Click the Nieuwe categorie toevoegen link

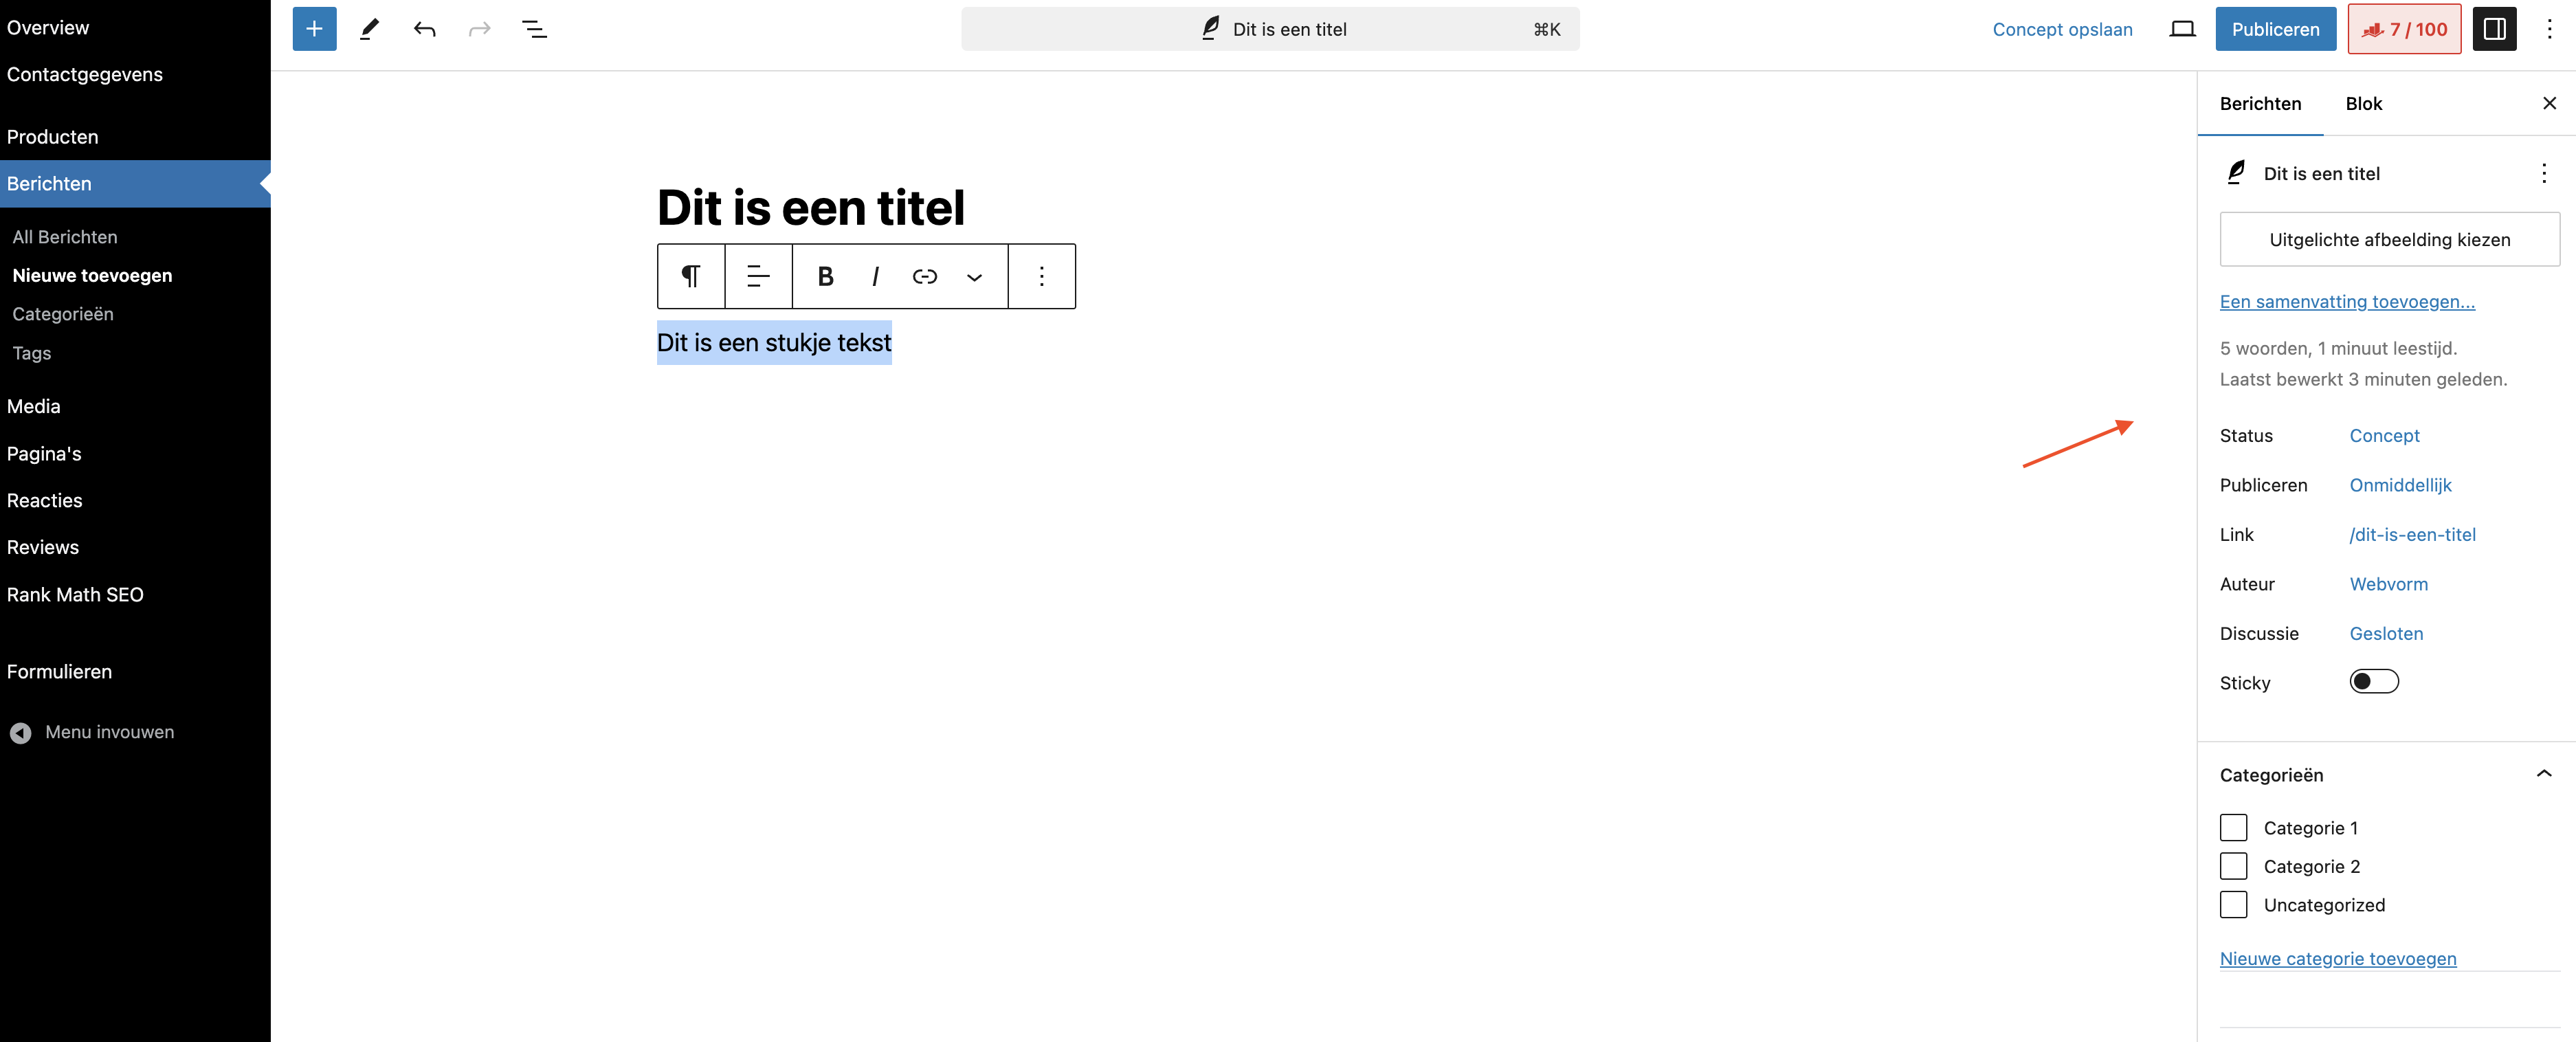point(2337,959)
